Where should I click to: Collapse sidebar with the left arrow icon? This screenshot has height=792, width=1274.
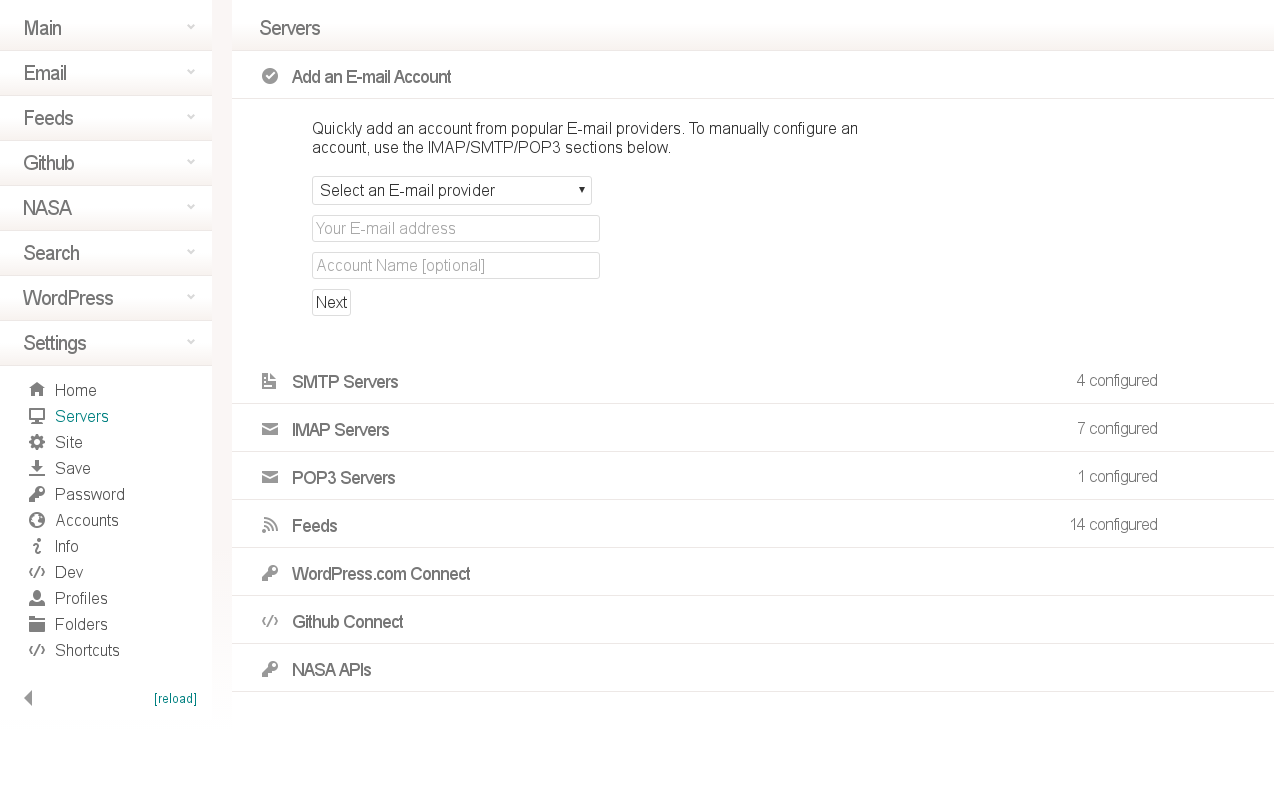pos(28,698)
